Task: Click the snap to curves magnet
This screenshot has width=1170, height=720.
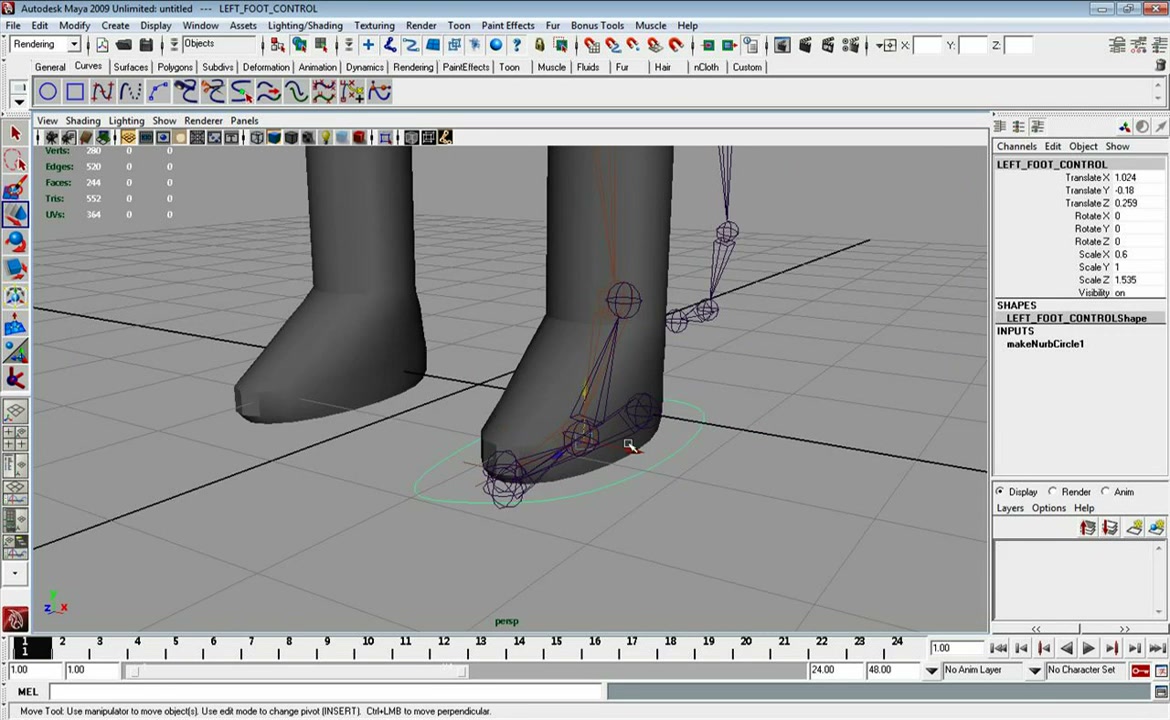Action: pyautogui.click(x=613, y=45)
